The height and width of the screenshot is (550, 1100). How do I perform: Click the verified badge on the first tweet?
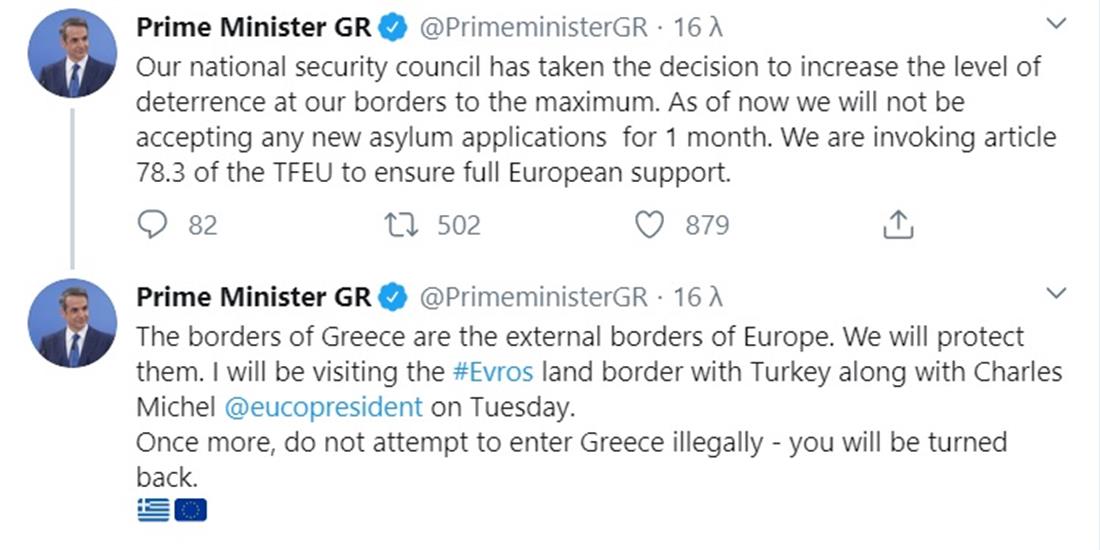pos(395,29)
